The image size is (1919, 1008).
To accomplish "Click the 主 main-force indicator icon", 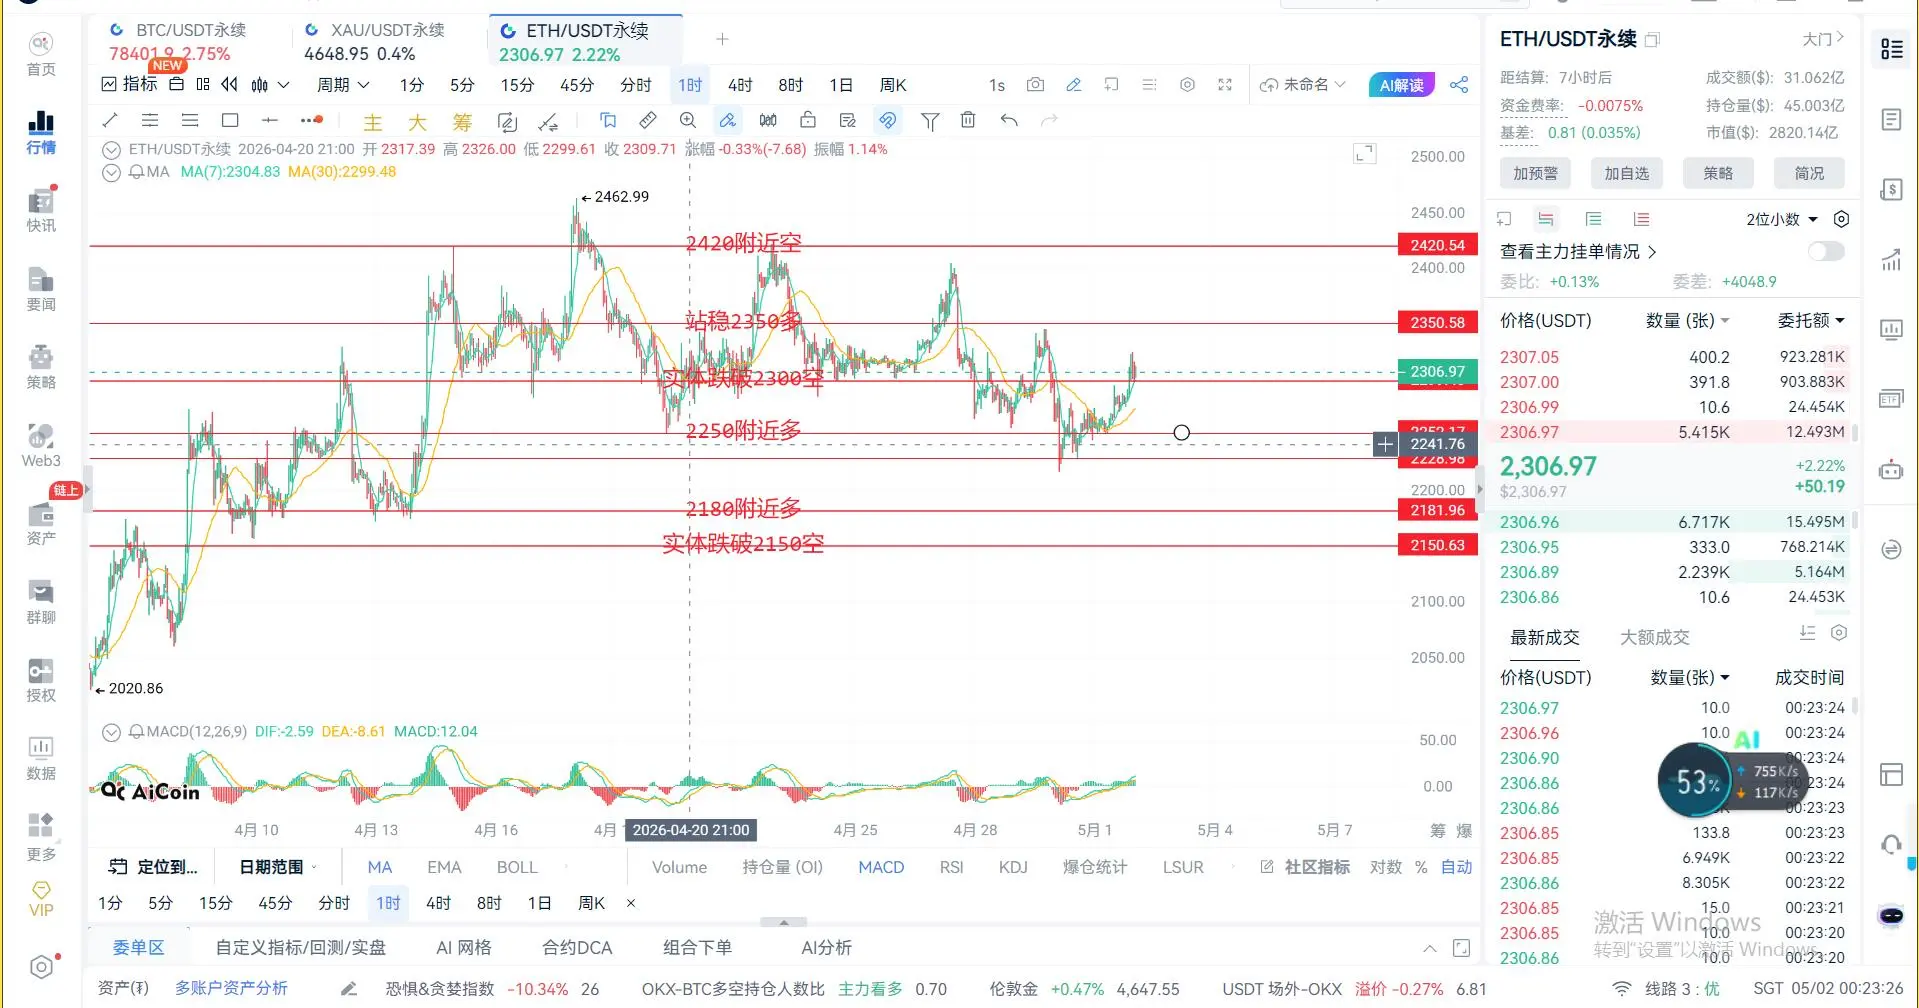I will pyautogui.click(x=373, y=122).
